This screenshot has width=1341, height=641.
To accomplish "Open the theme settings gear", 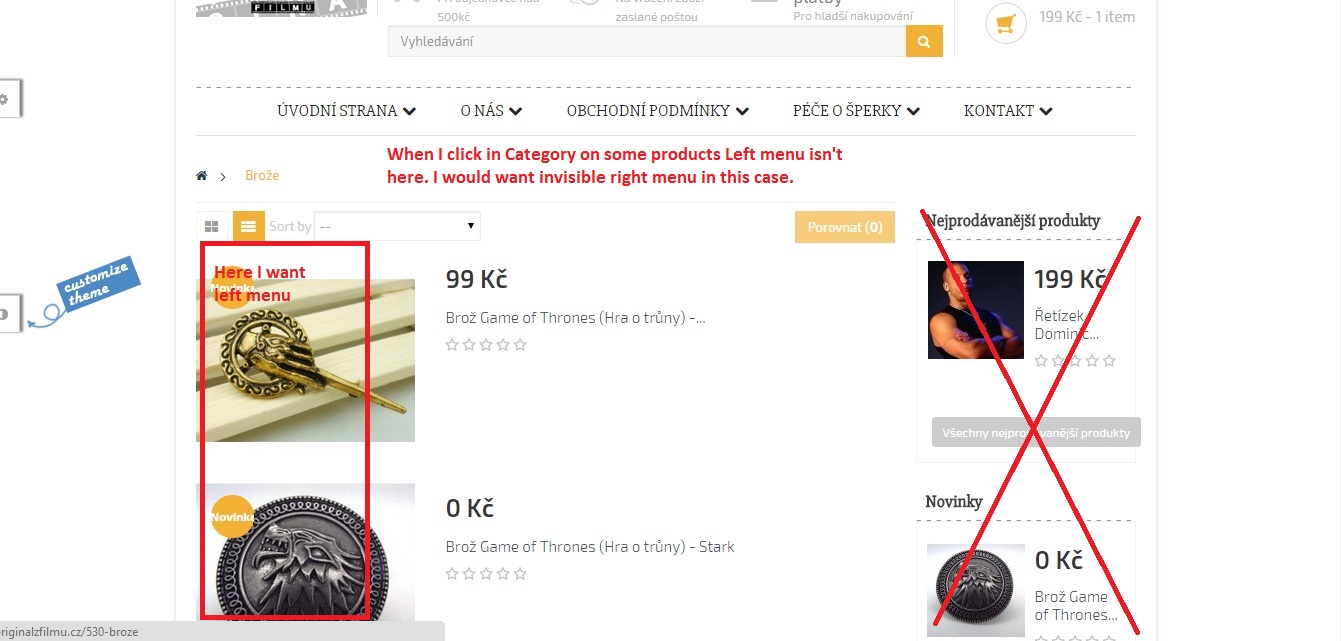I will 4,99.
